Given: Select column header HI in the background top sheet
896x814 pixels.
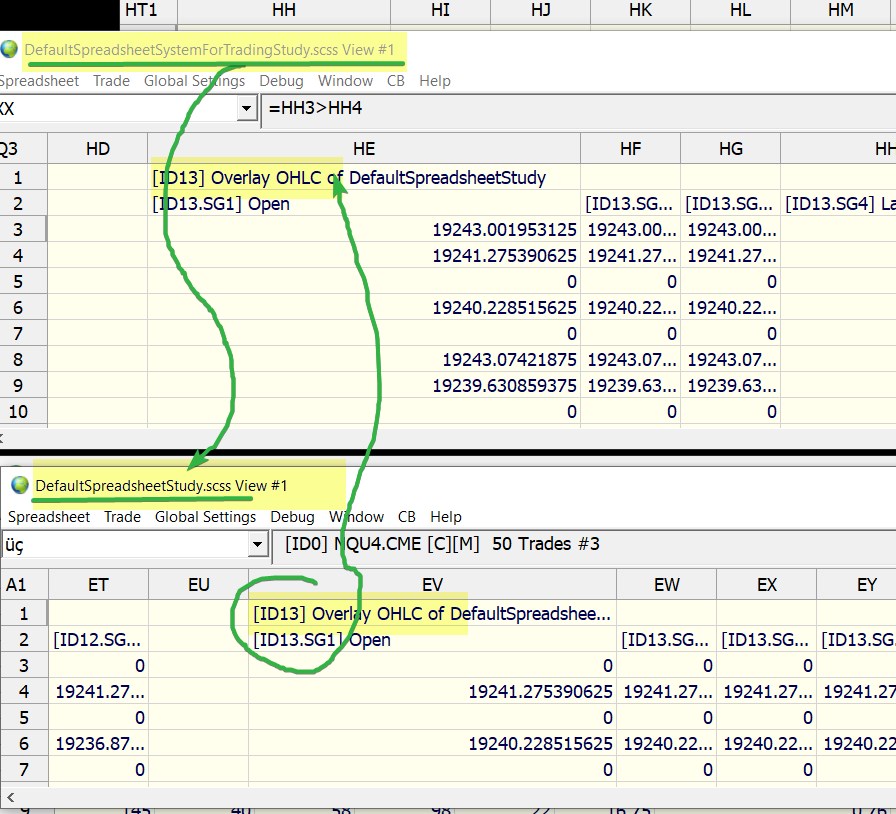Looking at the screenshot, I should tap(440, 10).
